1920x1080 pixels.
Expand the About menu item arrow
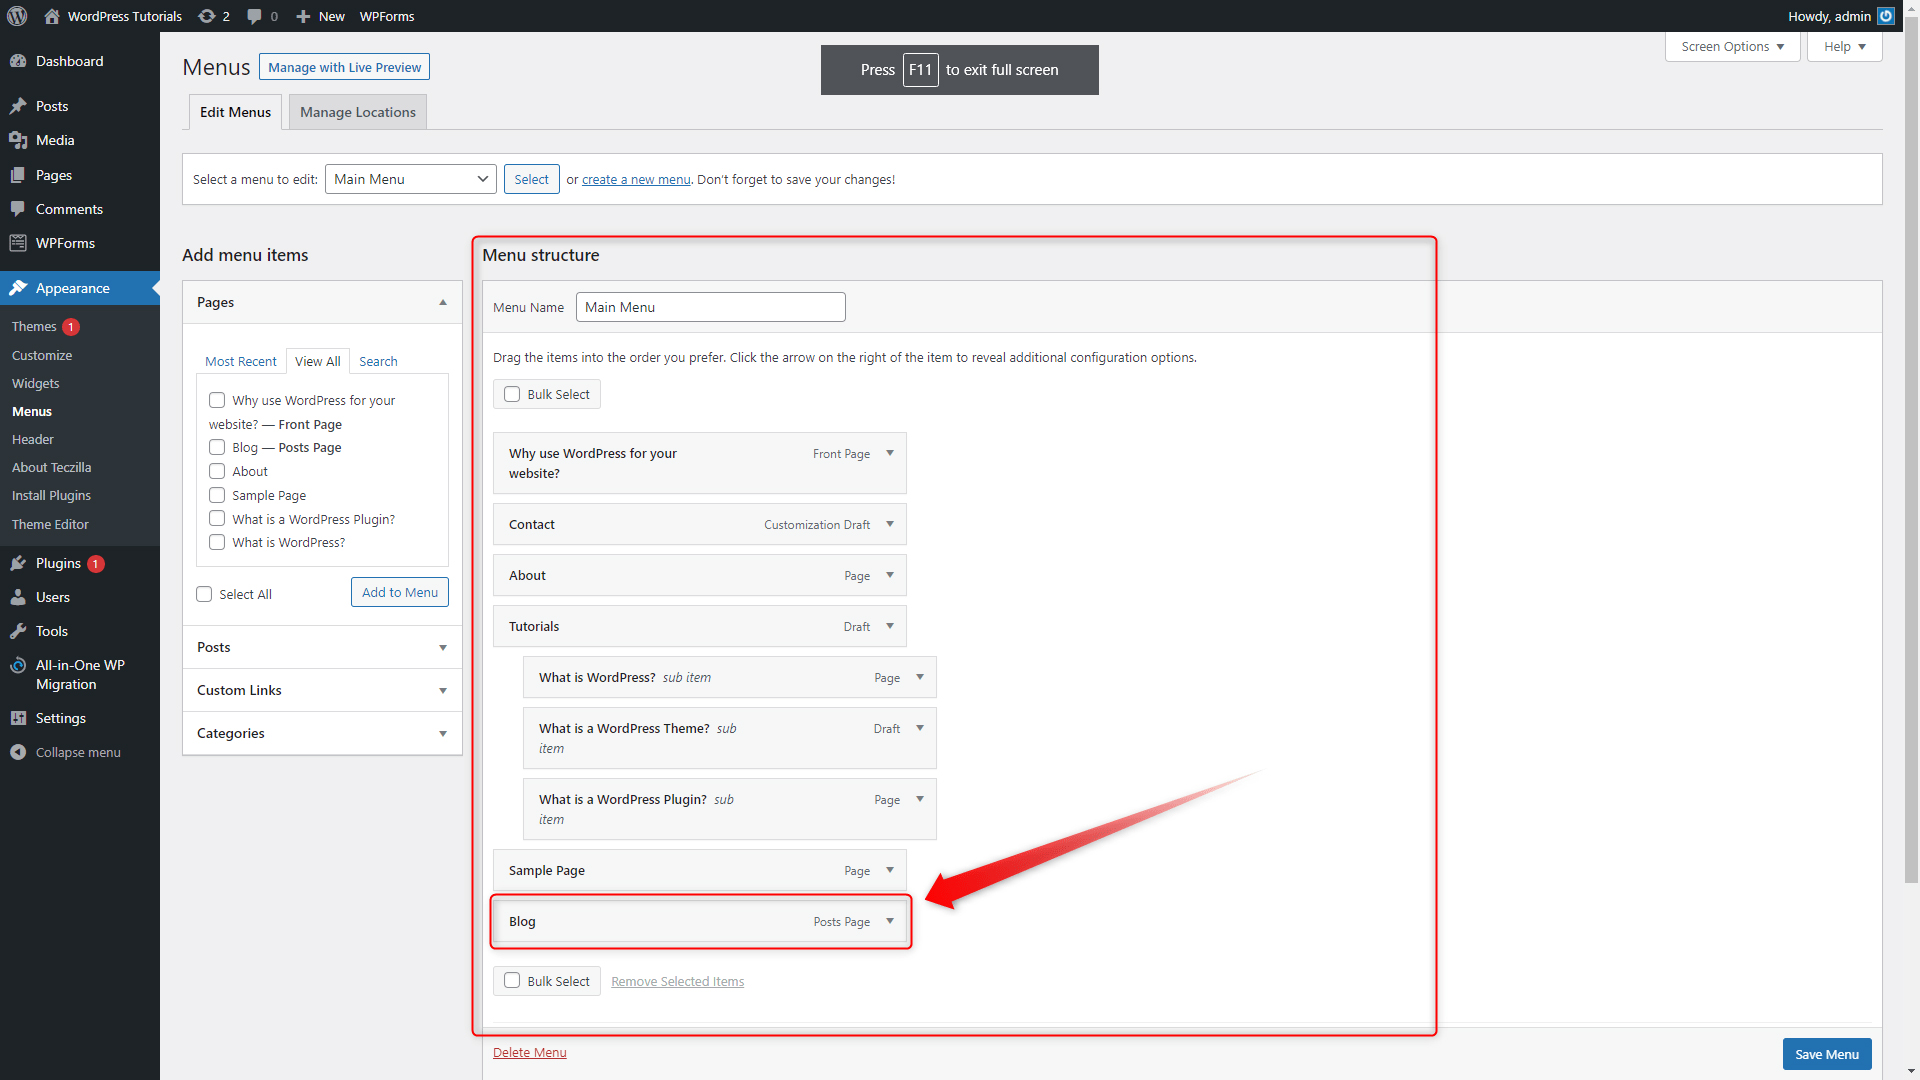[890, 575]
